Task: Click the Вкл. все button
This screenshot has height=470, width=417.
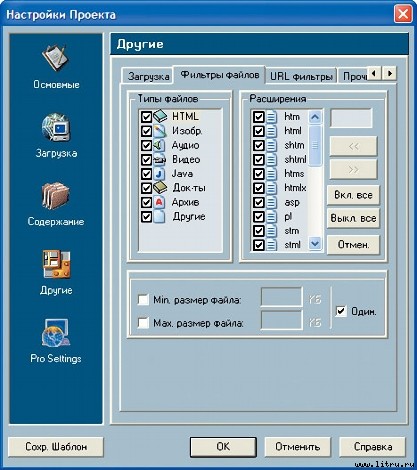Action: 353,195
